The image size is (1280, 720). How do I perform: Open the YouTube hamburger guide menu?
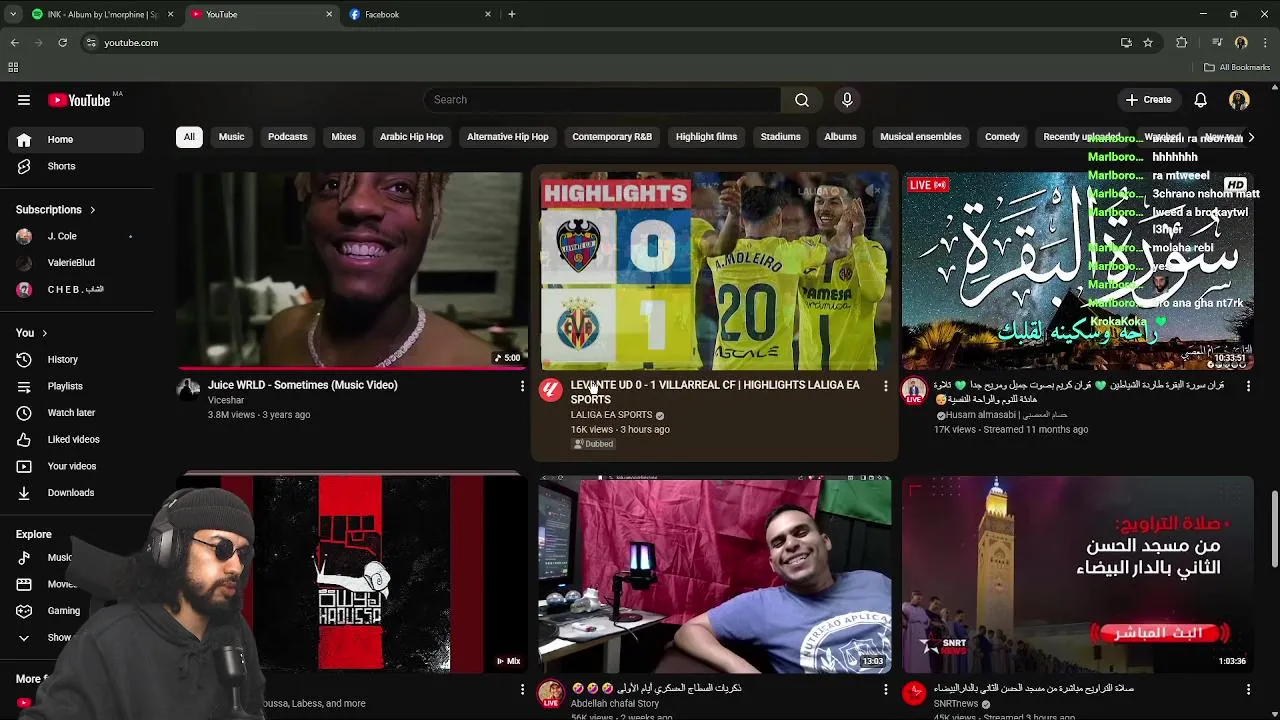24,100
